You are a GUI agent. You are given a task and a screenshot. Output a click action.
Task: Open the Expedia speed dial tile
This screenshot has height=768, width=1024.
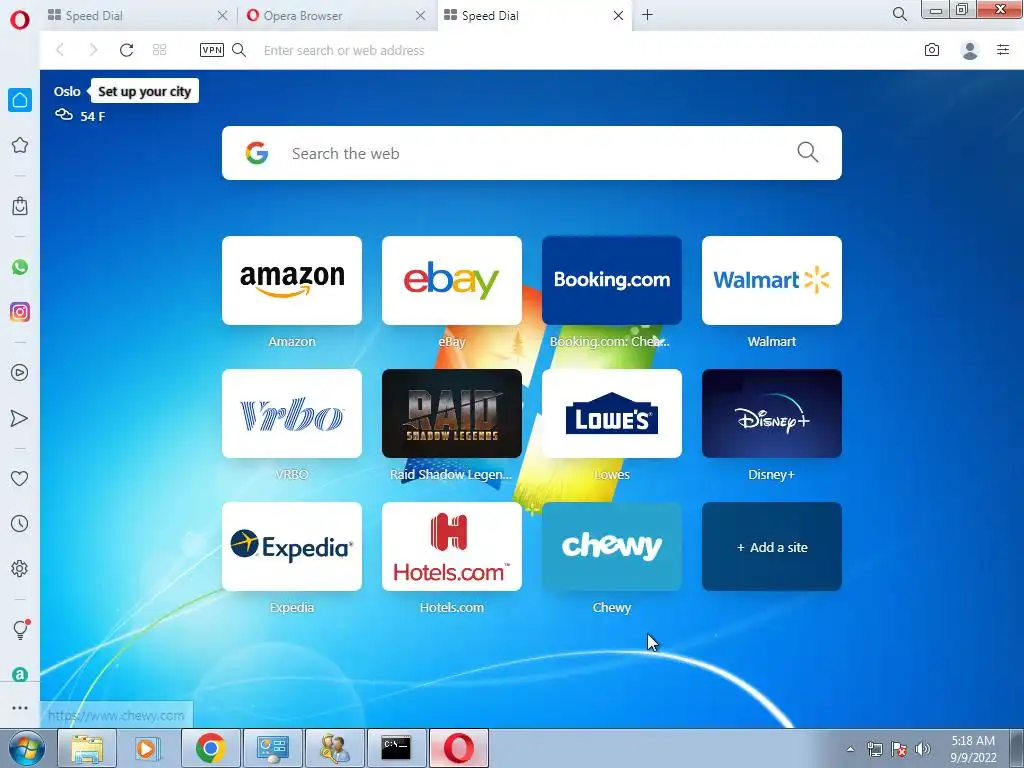(x=292, y=547)
